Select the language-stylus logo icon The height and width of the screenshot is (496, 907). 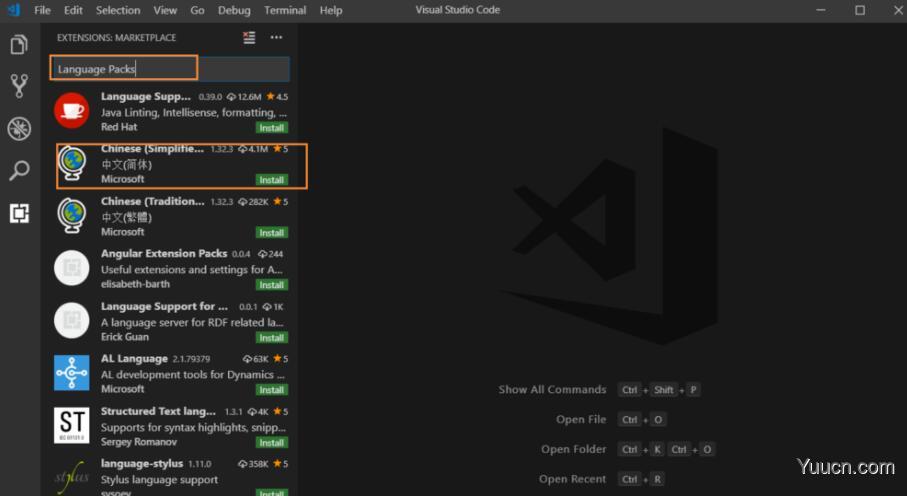click(x=72, y=477)
